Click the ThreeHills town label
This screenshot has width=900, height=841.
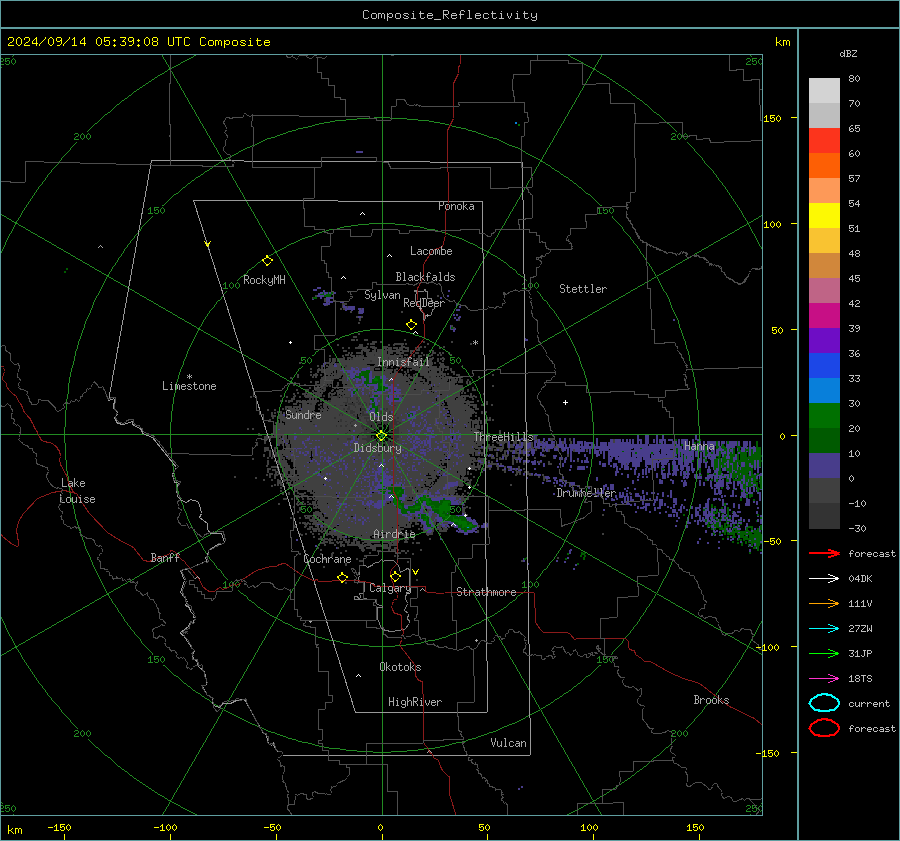click(x=503, y=437)
